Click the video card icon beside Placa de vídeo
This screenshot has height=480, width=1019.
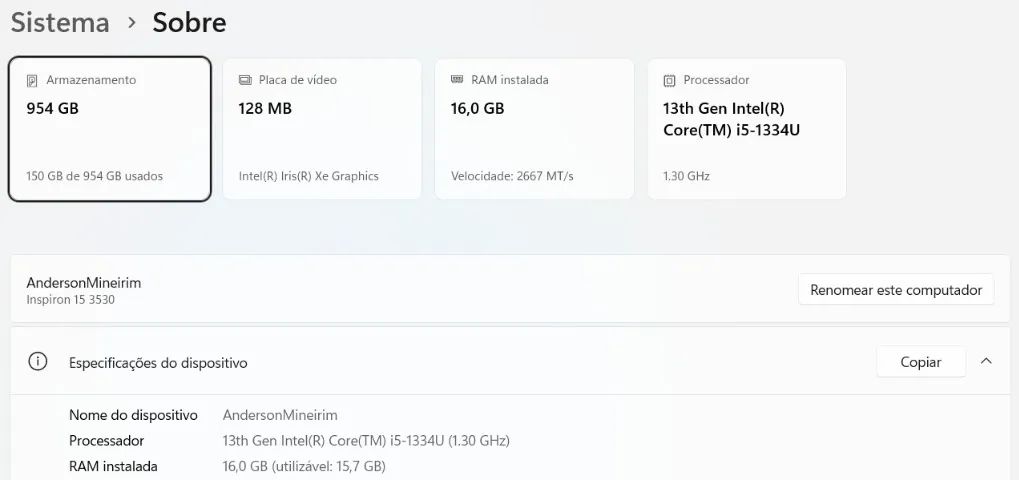[x=245, y=80]
